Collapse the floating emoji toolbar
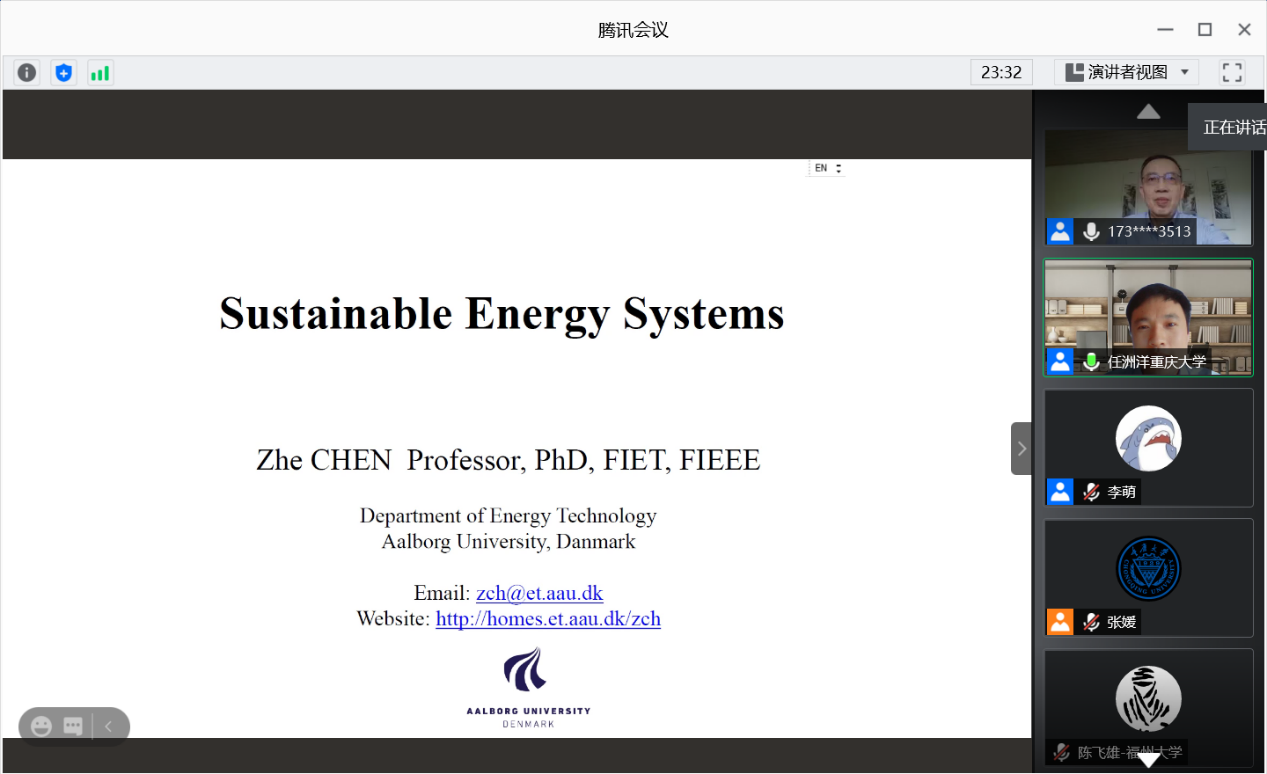Image resolution: width=1267 pixels, height=774 pixels. tap(109, 726)
